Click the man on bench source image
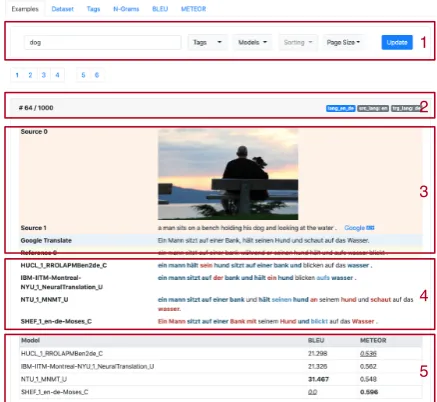This screenshot has height=402, width=437. [x=228, y=174]
